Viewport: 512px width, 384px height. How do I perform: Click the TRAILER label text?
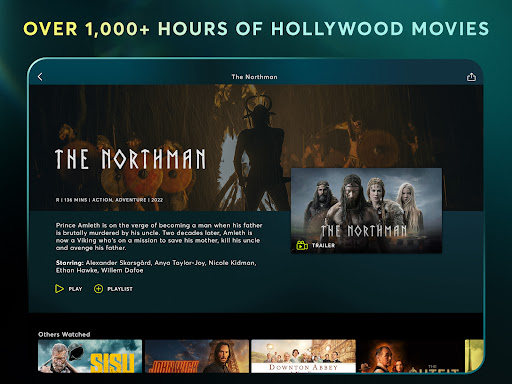click(x=323, y=246)
